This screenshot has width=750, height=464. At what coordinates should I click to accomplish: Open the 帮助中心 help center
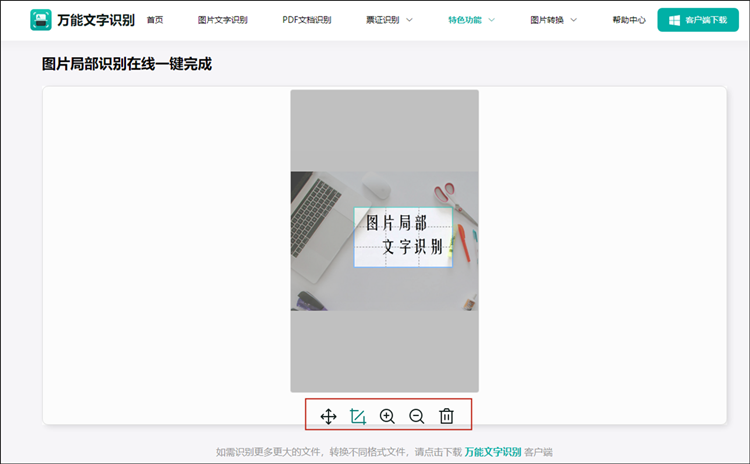click(628, 20)
